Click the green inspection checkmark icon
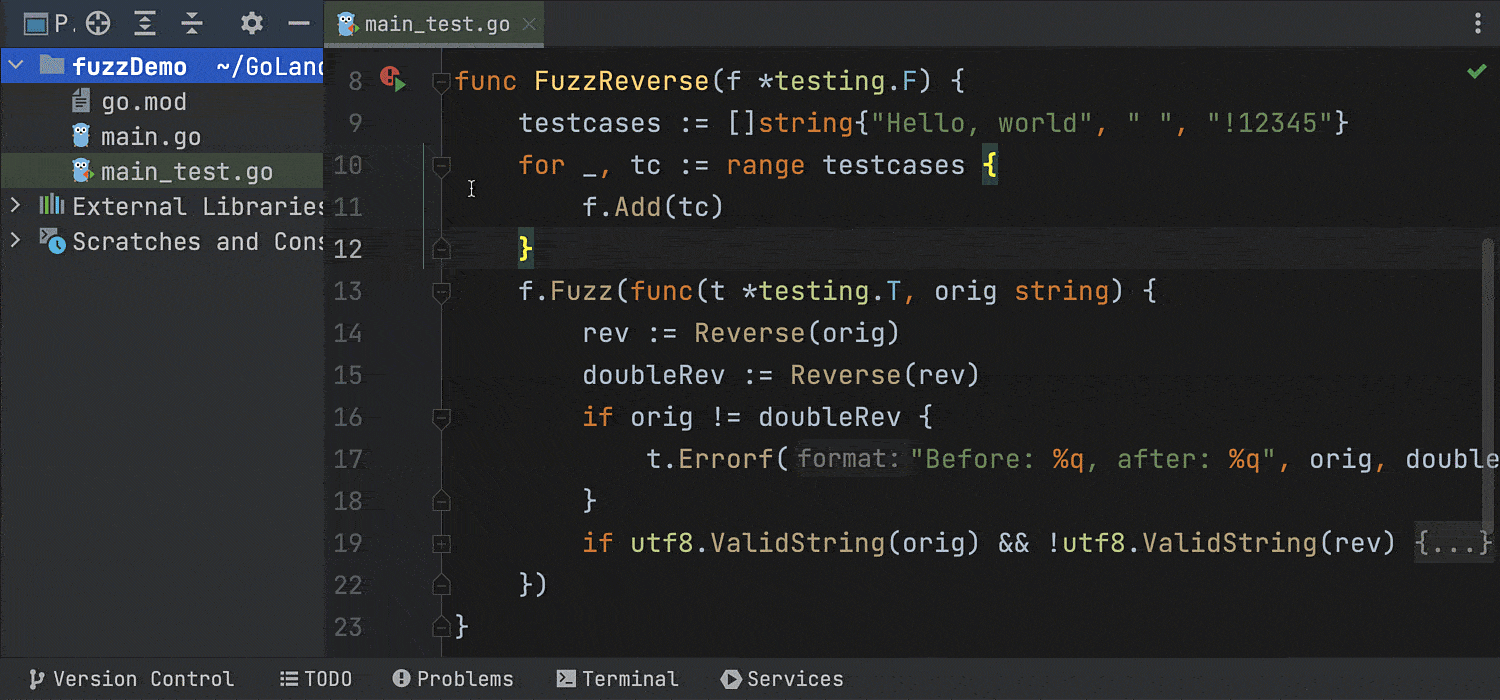The image size is (1500, 700). coord(1476,72)
